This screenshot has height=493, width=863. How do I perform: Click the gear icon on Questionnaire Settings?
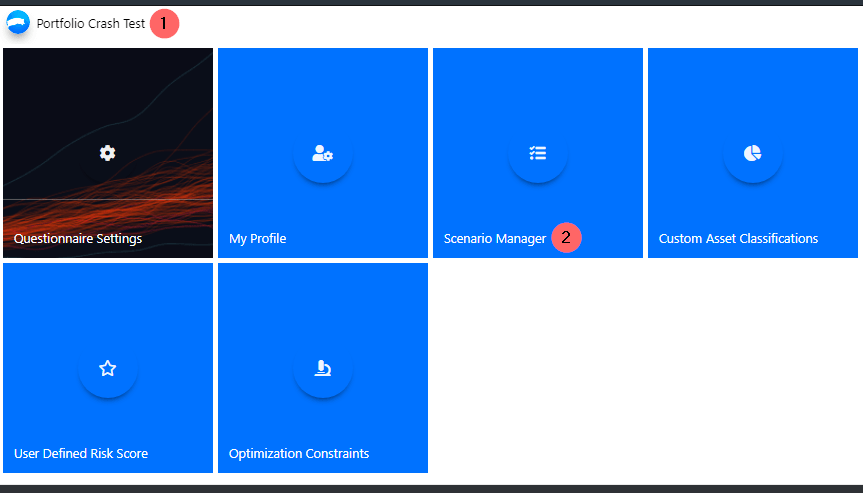tap(108, 153)
